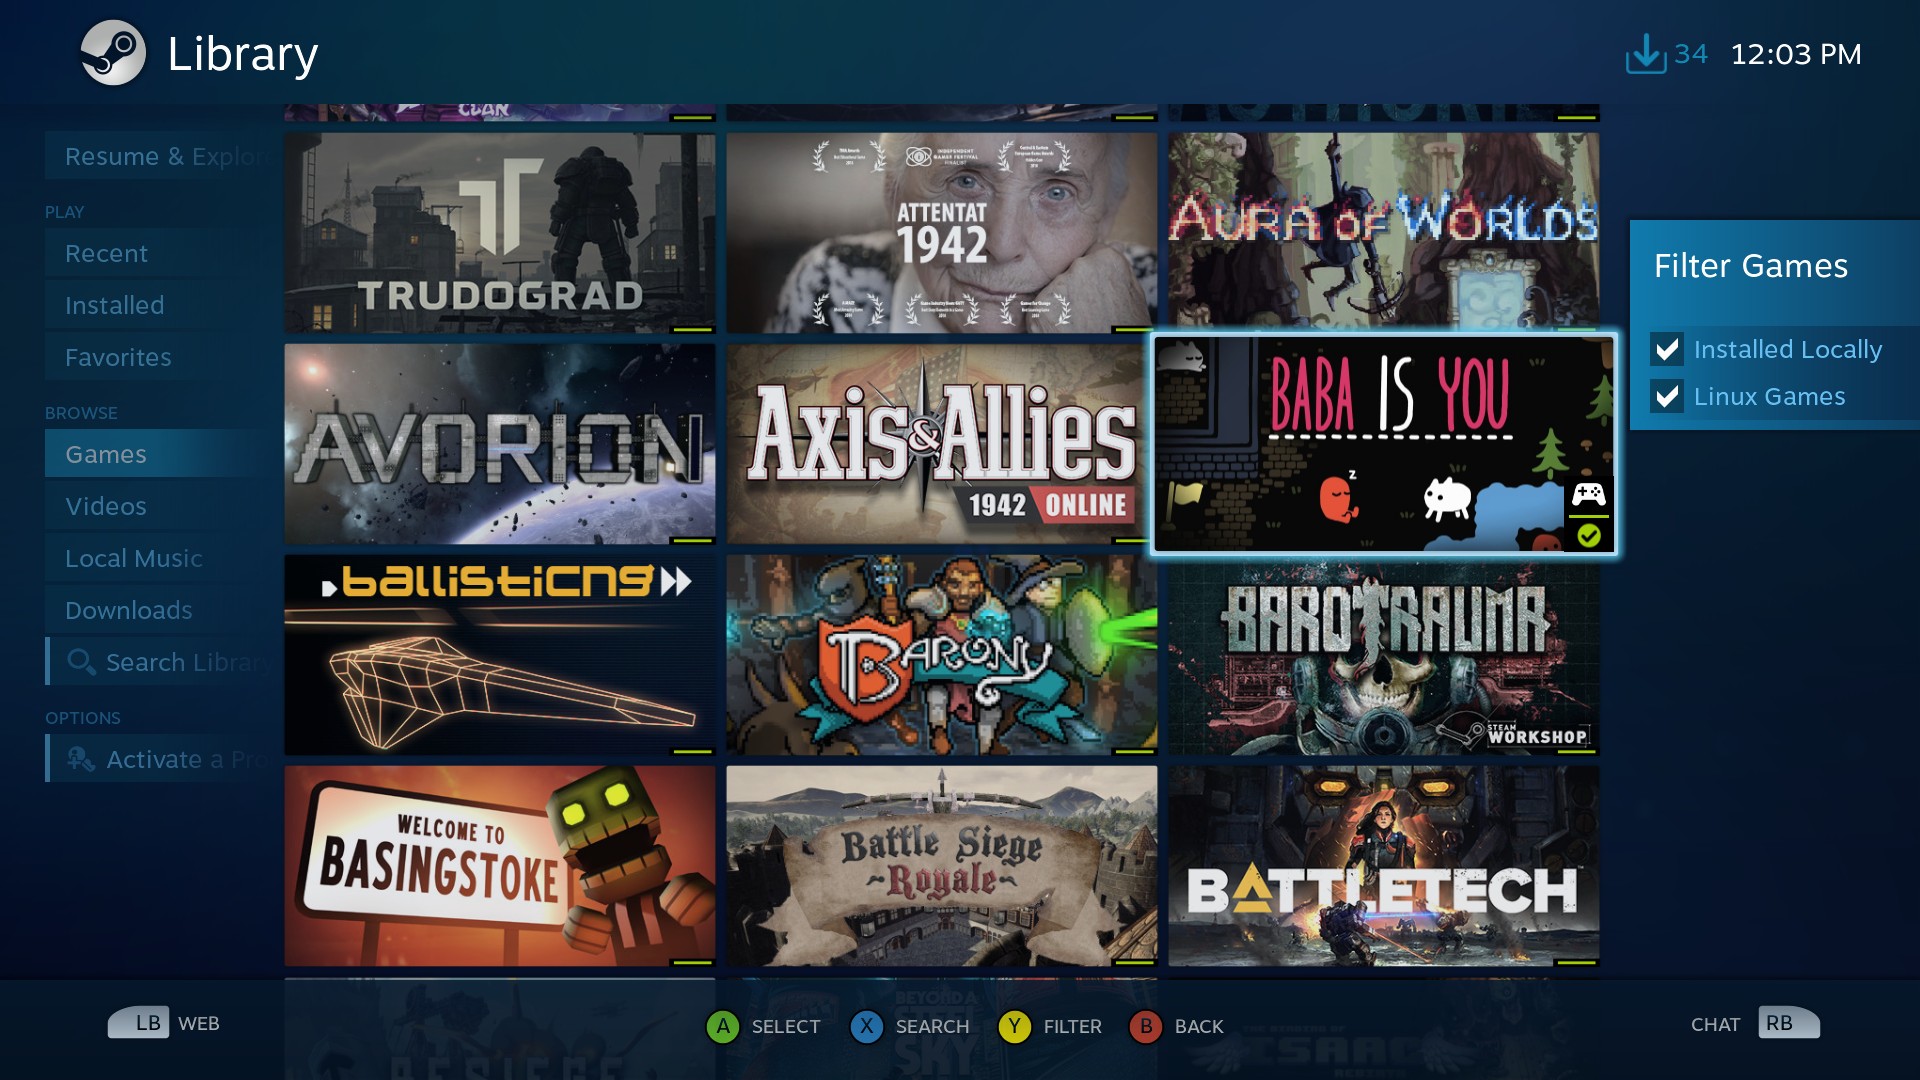The width and height of the screenshot is (1920, 1080).
Task: Expand the Options section in sidebar
Action: pyautogui.click(x=83, y=716)
